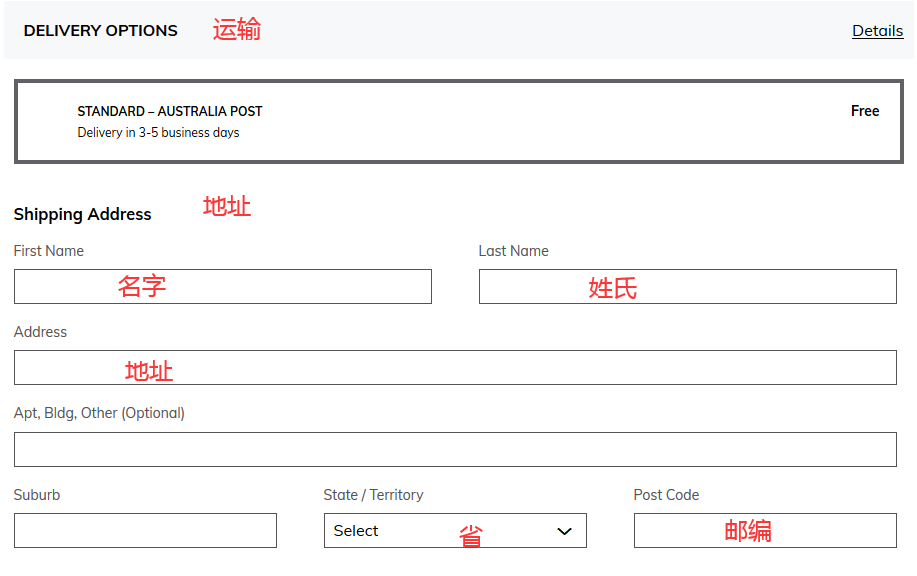The height and width of the screenshot is (576, 917).
Task: Click the Delivery in 3-5 business days text
Action: 158,132
